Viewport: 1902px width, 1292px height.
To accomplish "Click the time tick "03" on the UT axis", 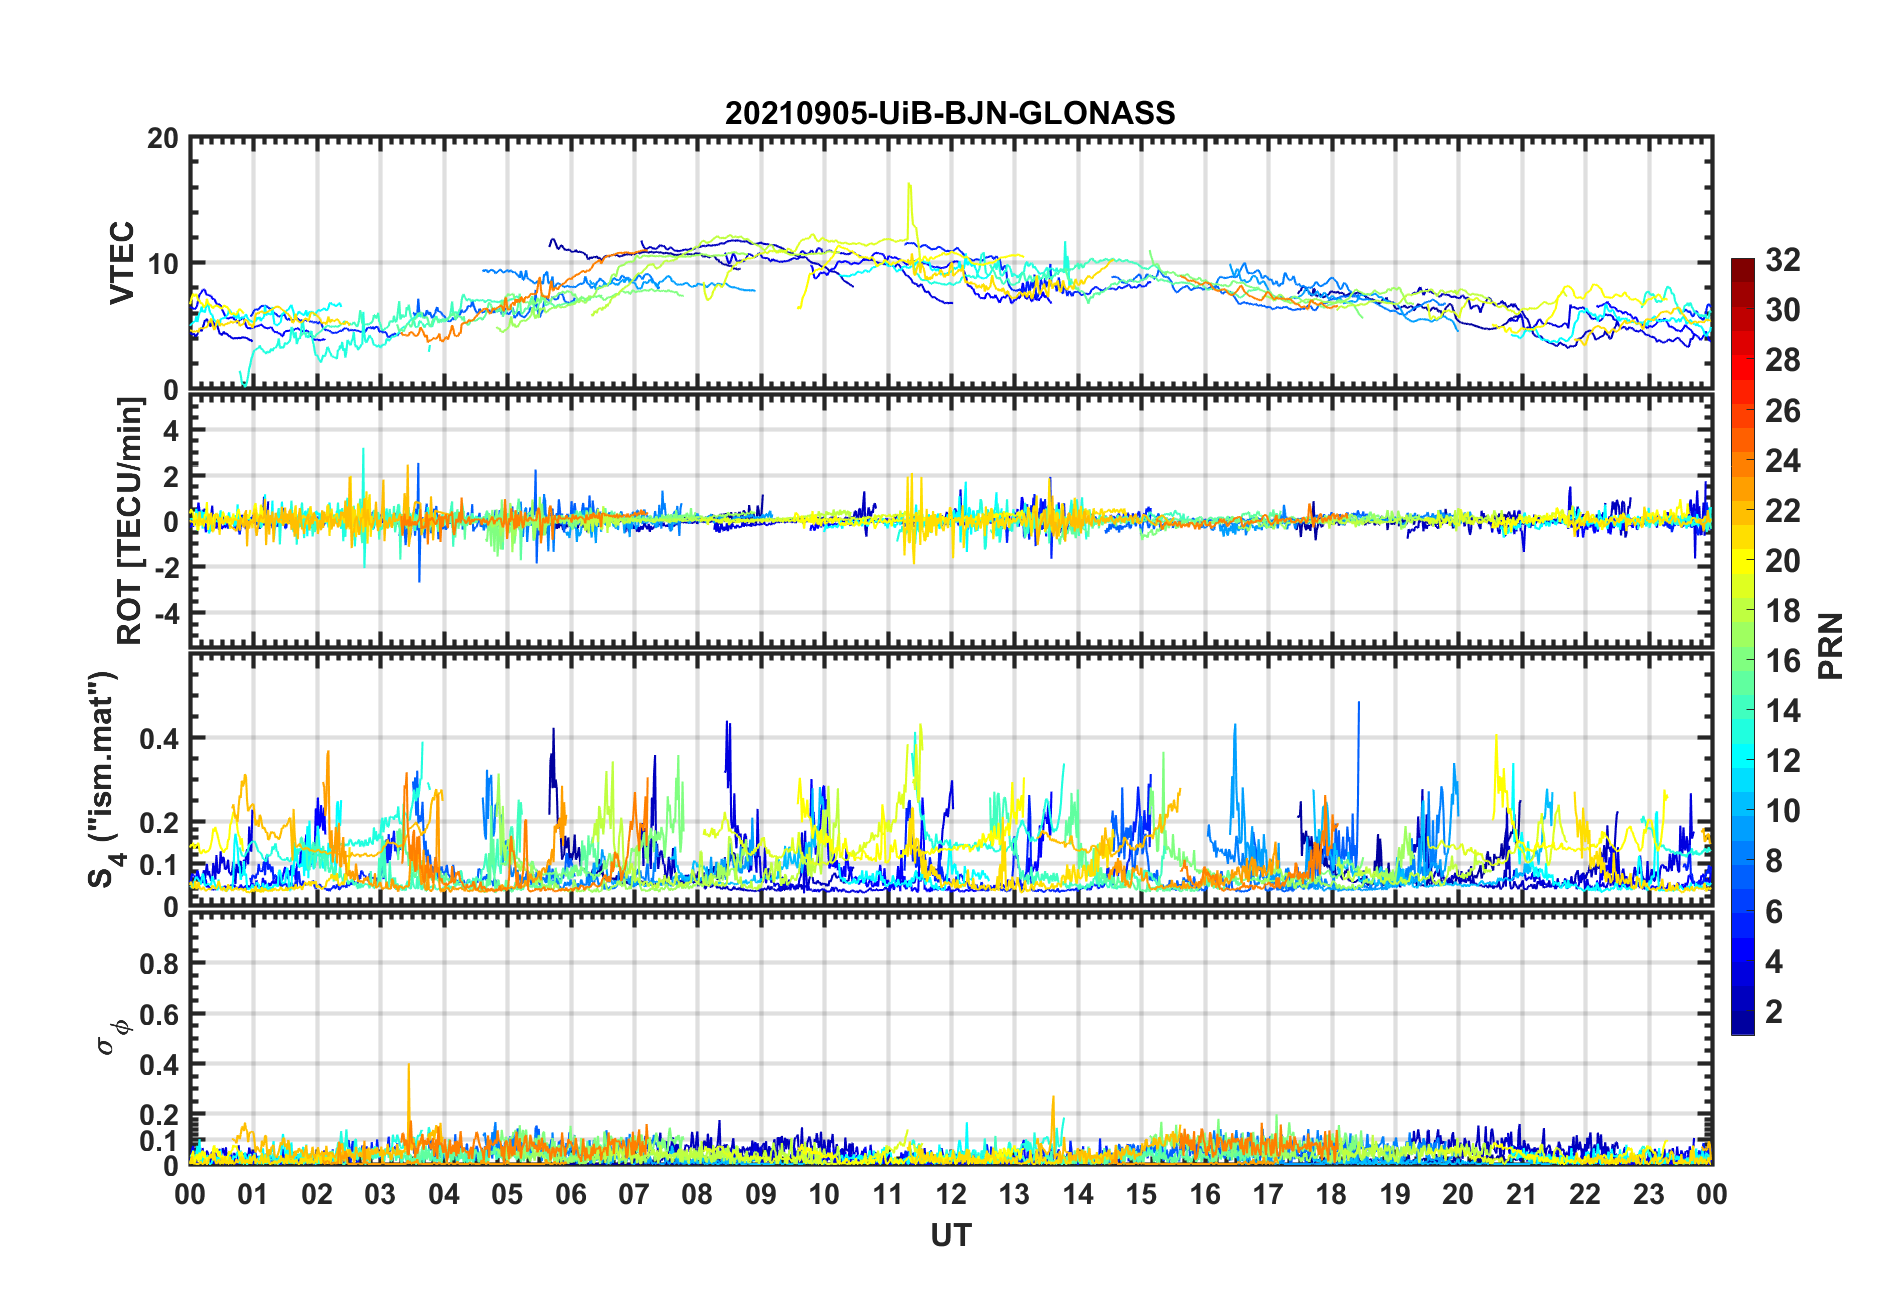I will pos(380,1194).
